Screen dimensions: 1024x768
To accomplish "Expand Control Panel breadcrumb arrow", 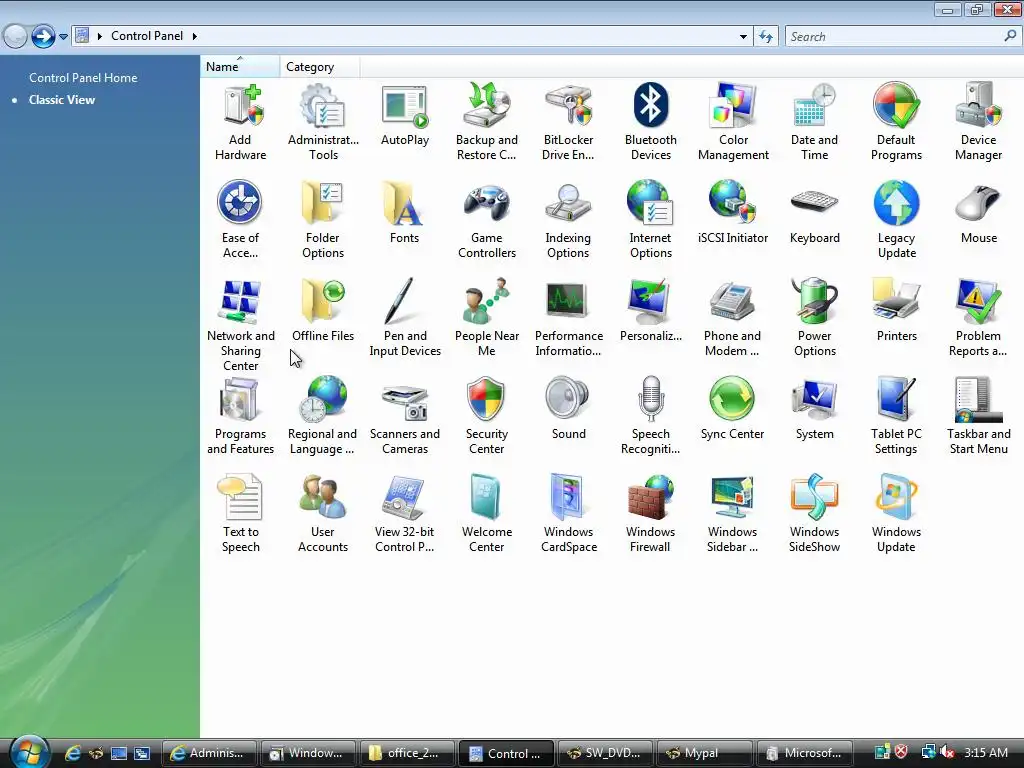I will (195, 36).
